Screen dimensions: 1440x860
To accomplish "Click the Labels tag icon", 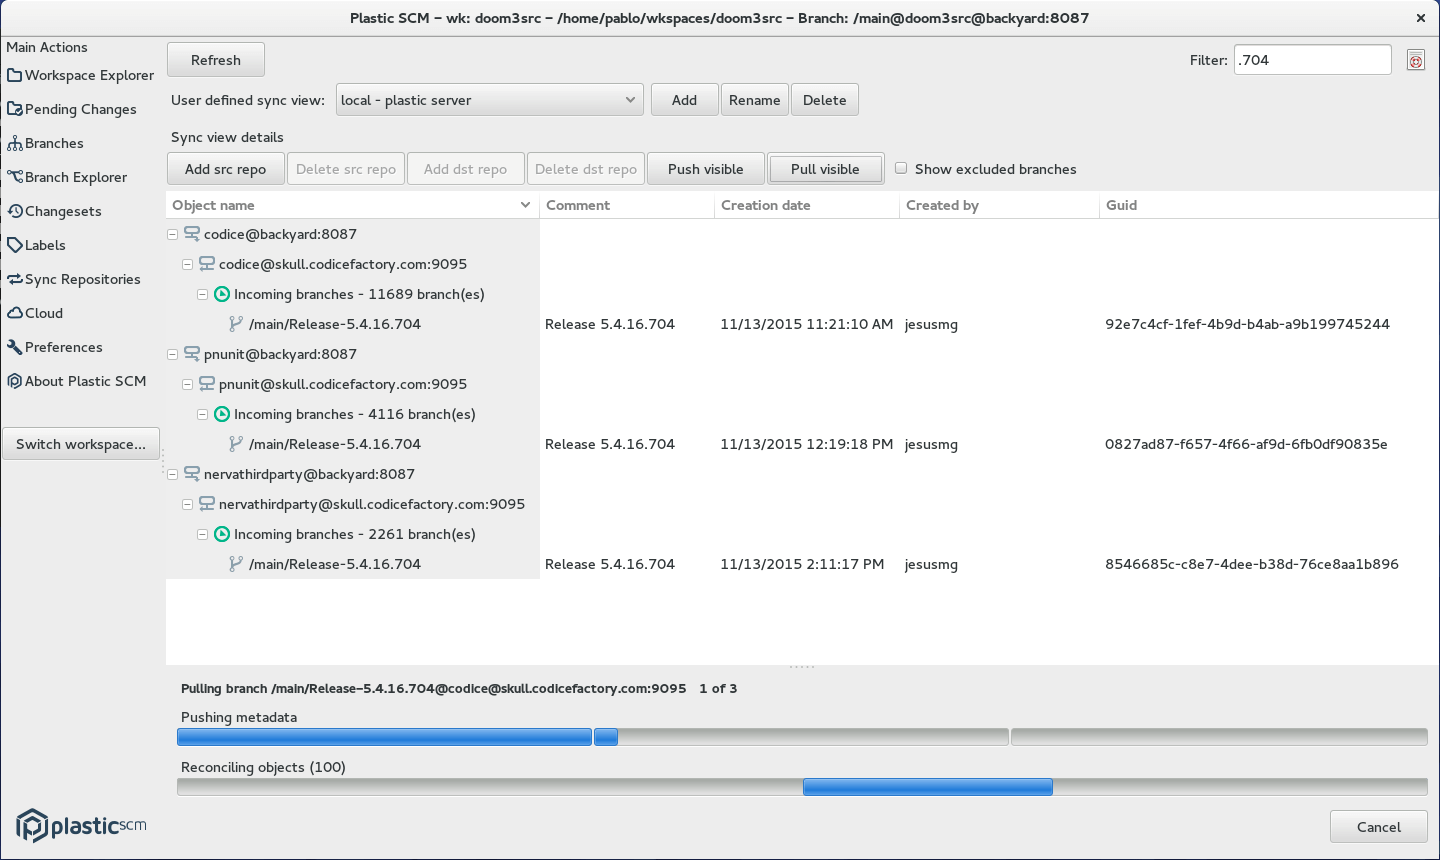I will (x=14, y=245).
